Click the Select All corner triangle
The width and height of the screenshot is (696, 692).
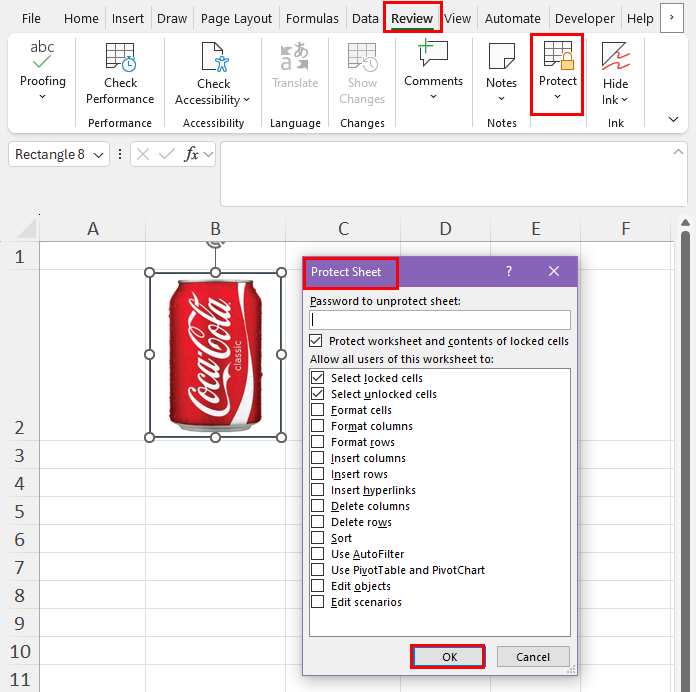27,229
